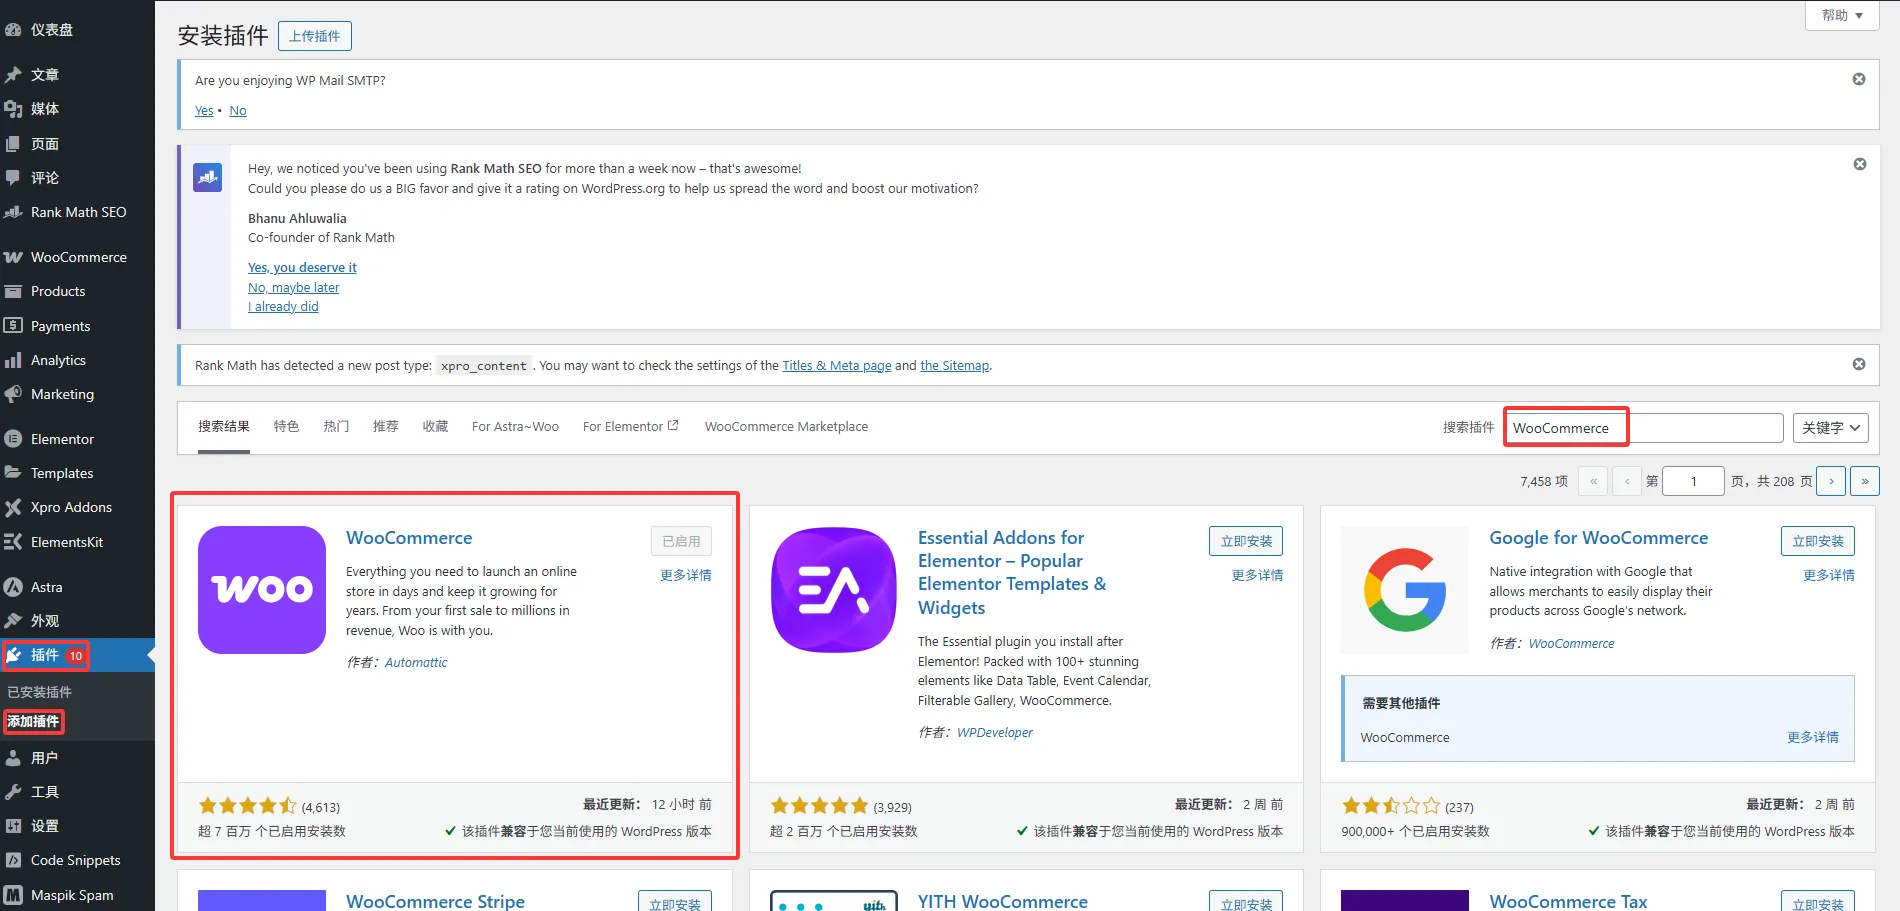Switch to the 热门 plugins tab
This screenshot has height=911, width=1900.
(x=336, y=427)
